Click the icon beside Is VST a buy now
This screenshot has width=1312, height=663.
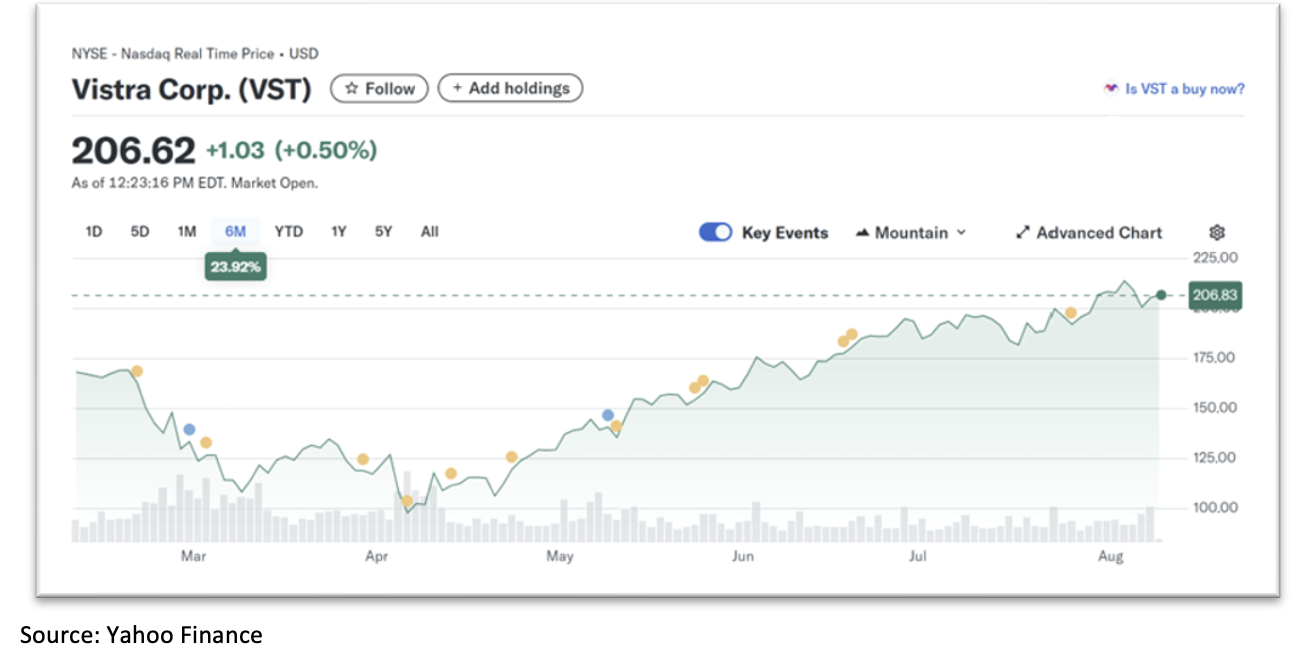(x=1110, y=88)
